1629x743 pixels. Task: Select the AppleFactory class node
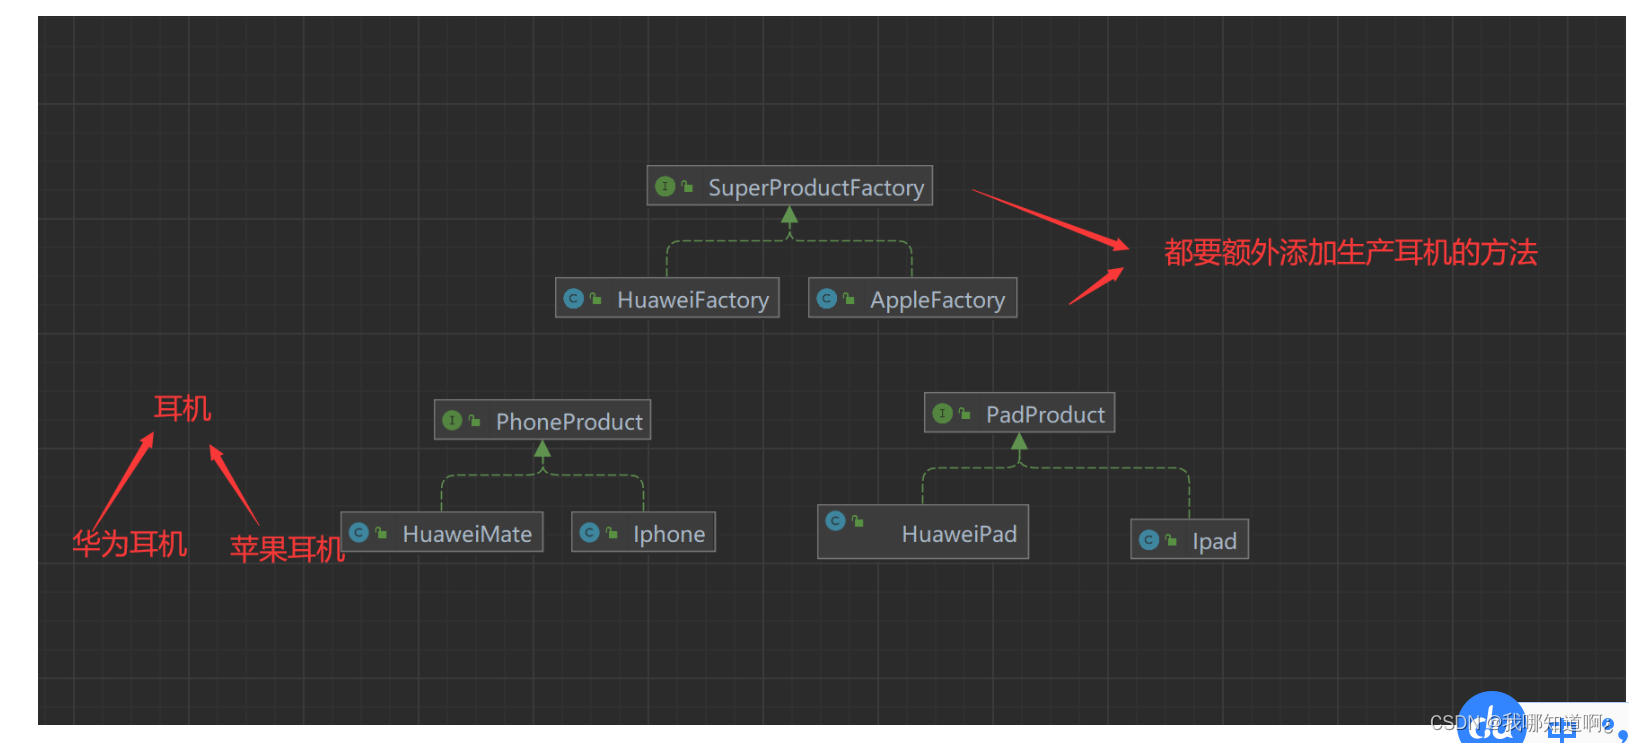click(x=913, y=298)
